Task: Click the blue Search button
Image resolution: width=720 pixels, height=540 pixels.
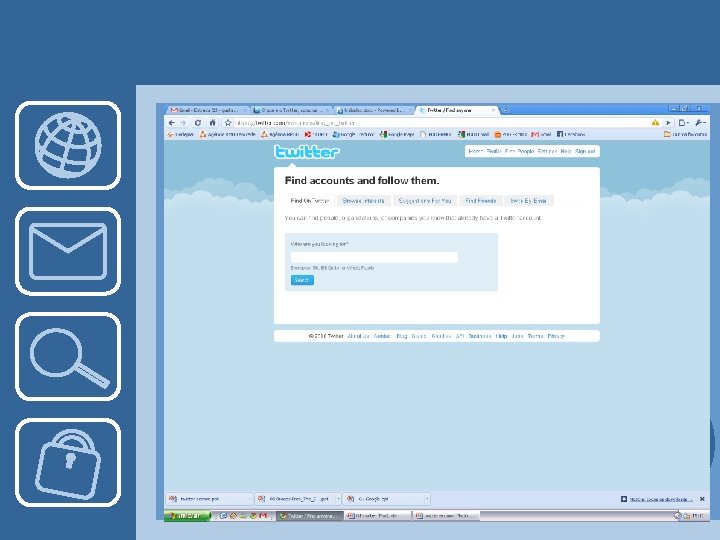Action: click(x=302, y=280)
